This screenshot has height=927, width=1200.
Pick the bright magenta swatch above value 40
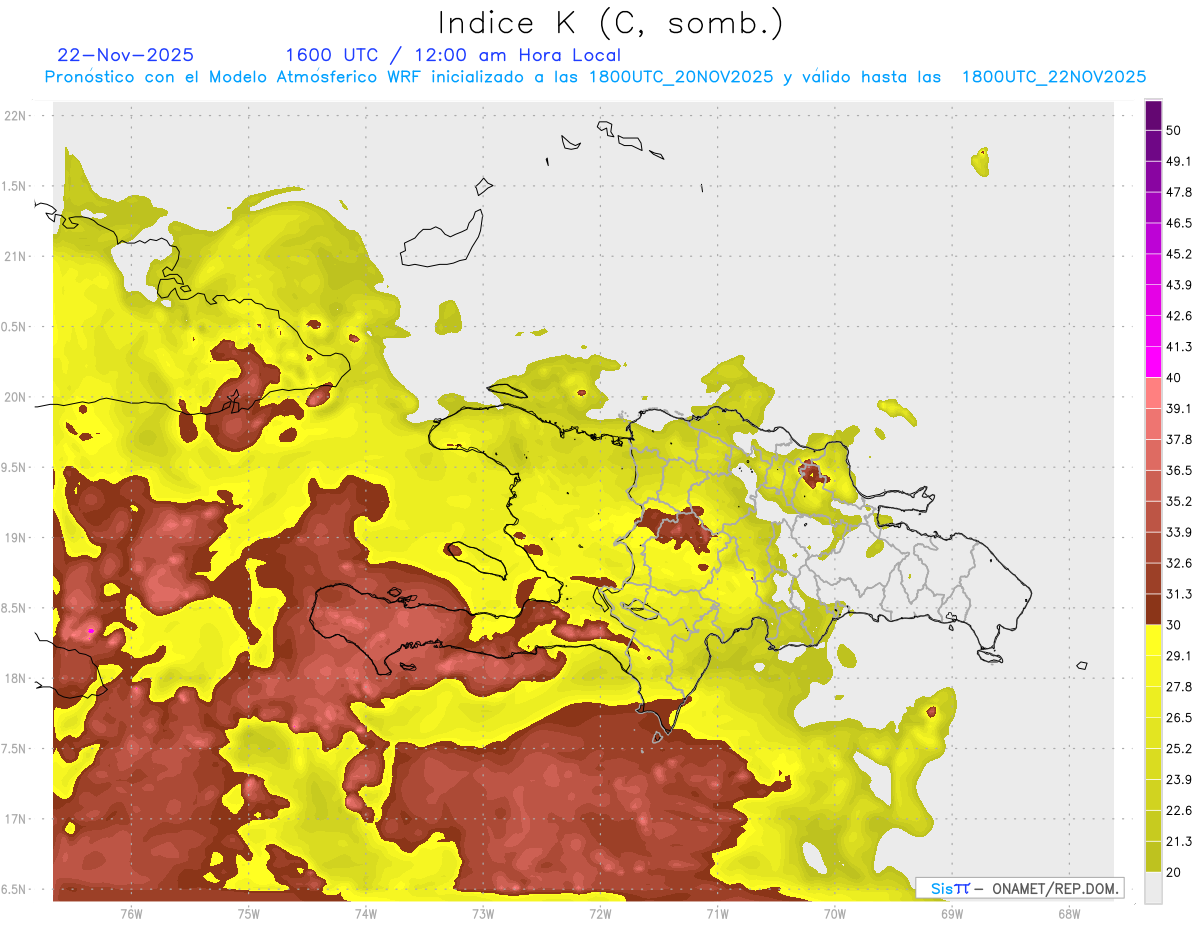point(1154,362)
